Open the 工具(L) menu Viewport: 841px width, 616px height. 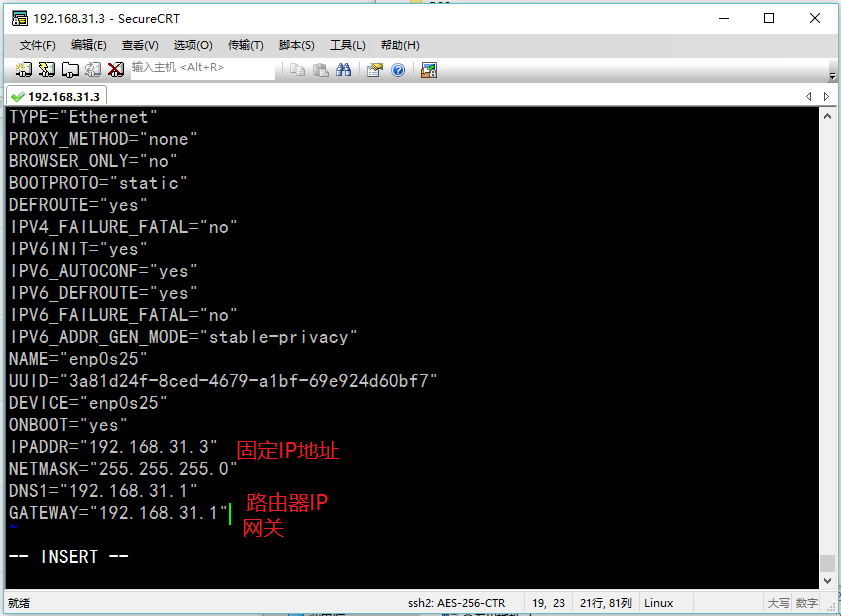[x=348, y=46]
